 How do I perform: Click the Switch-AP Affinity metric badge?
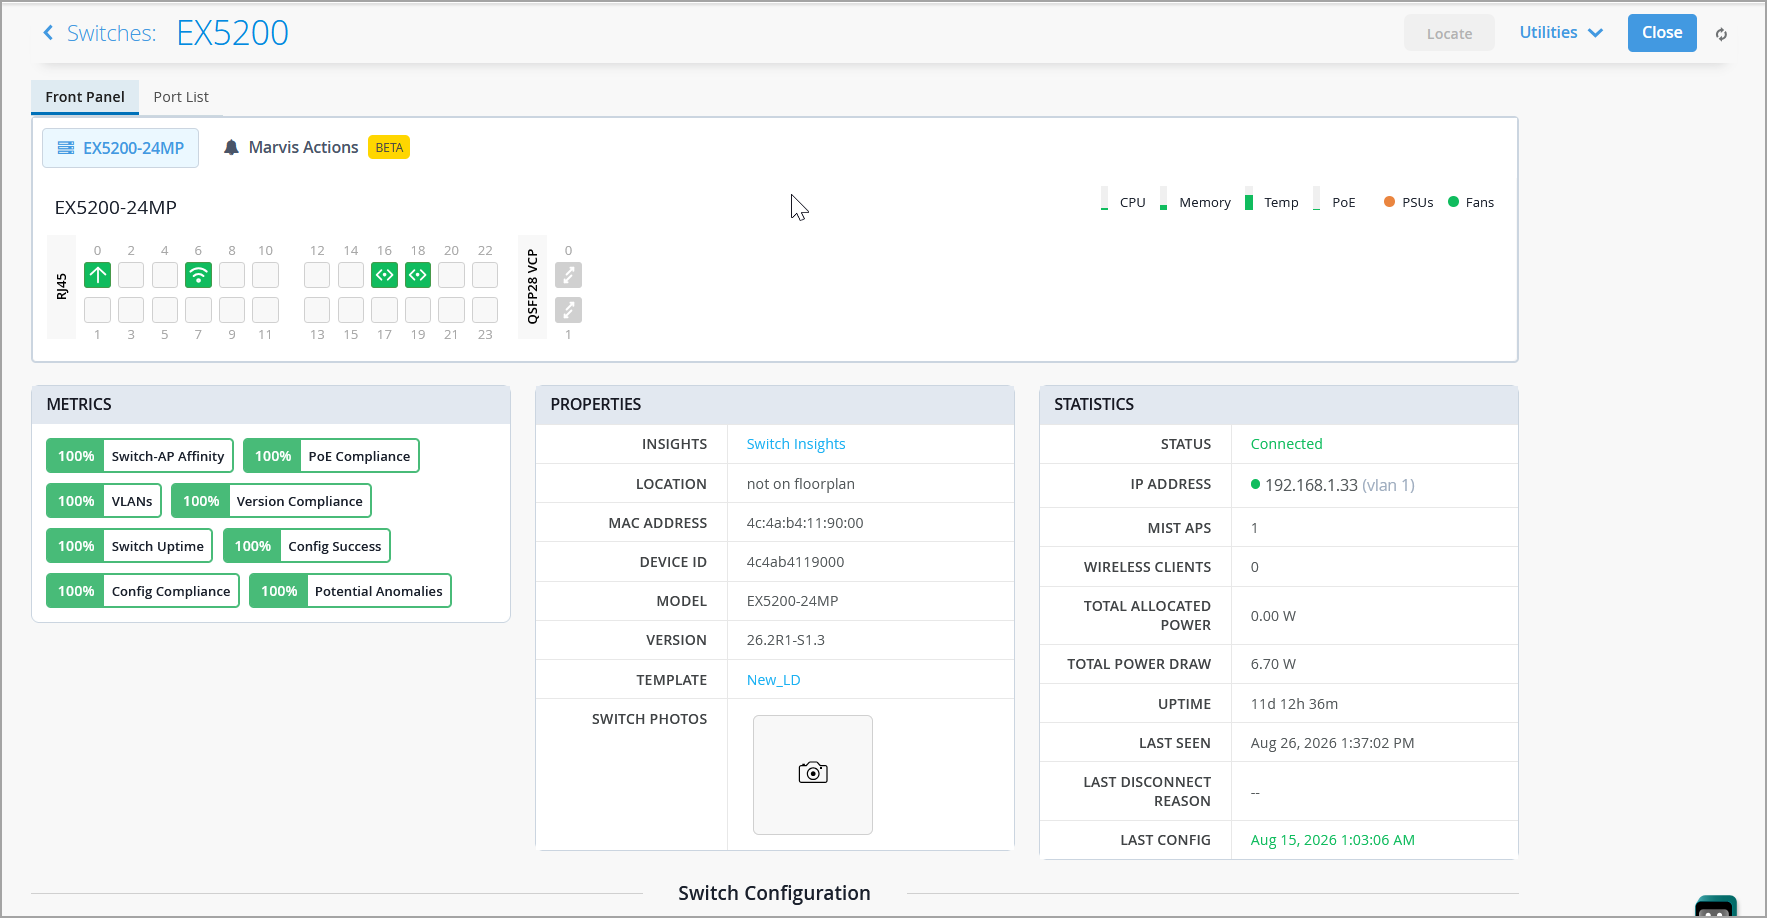point(140,456)
